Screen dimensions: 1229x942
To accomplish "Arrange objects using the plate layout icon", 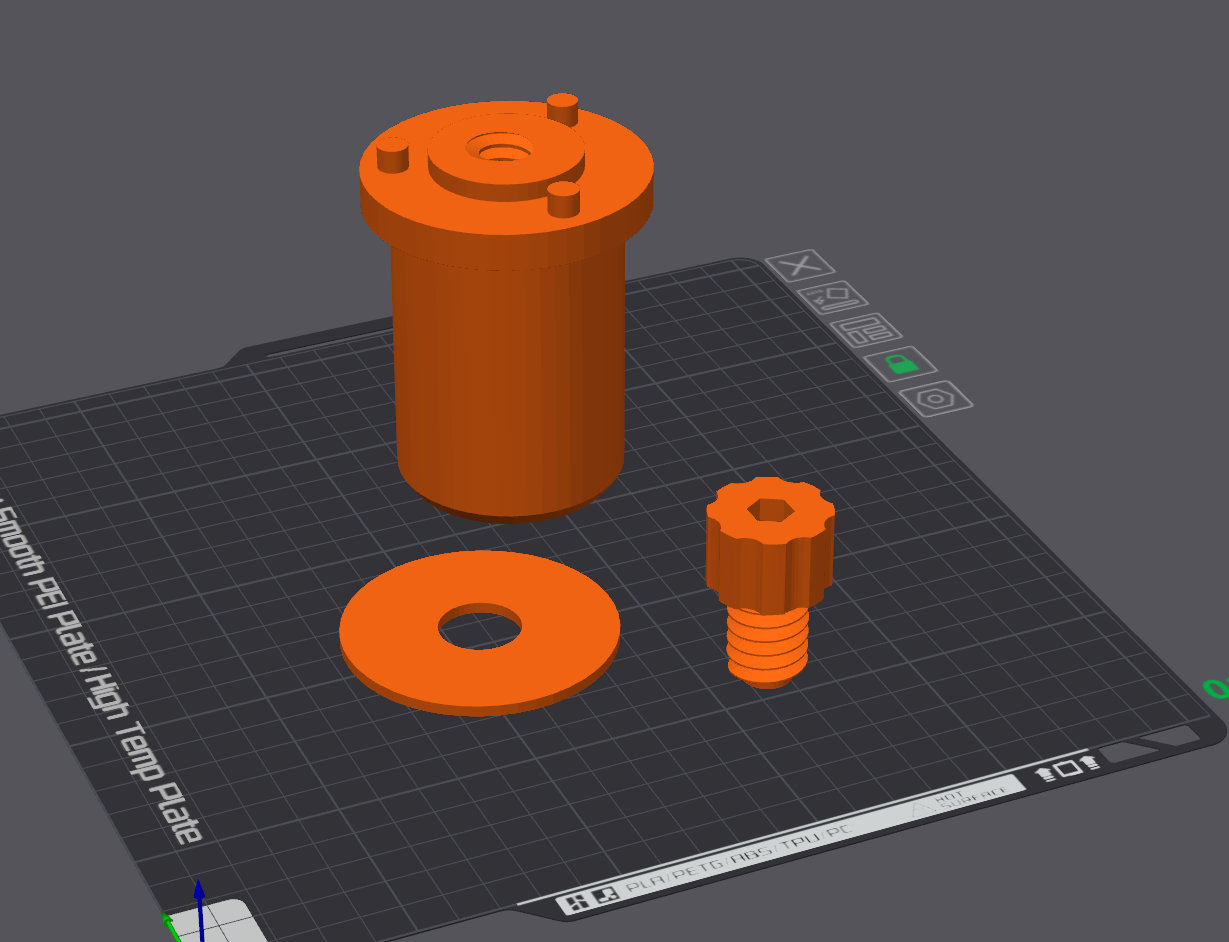I will point(865,331).
